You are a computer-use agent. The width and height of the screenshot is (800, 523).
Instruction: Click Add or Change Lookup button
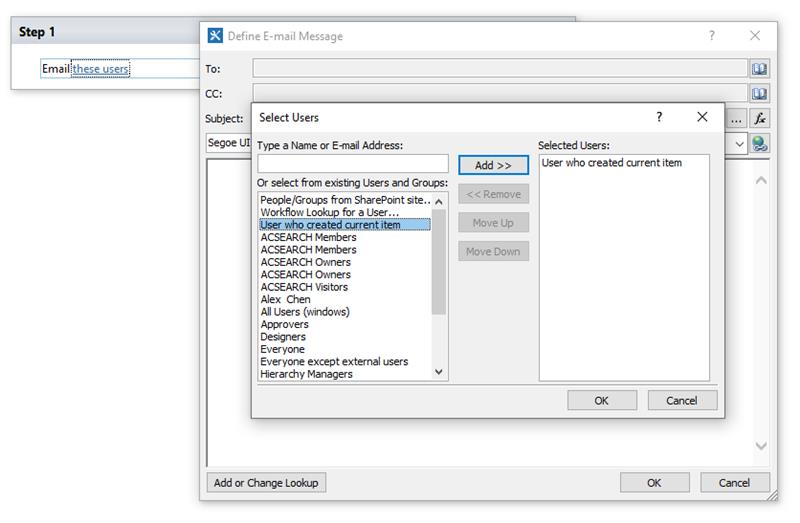point(266,483)
